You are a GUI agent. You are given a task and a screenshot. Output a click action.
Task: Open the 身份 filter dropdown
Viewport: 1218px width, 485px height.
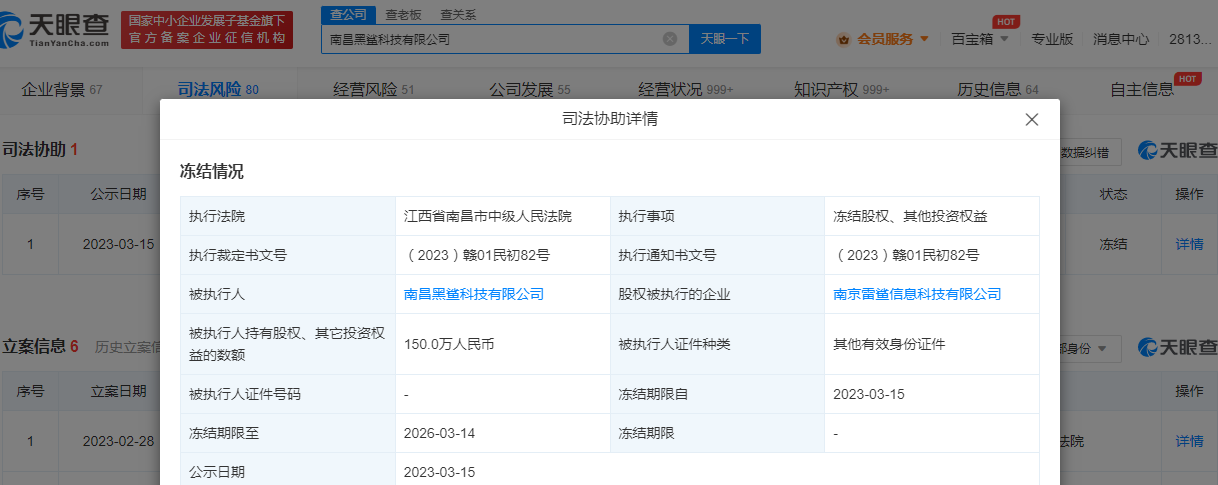tap(1087, 349)
